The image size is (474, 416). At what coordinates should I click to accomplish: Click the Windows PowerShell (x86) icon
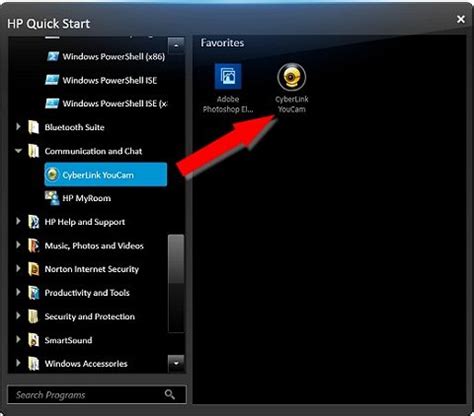pyautogui.click(x=53, y=56)
